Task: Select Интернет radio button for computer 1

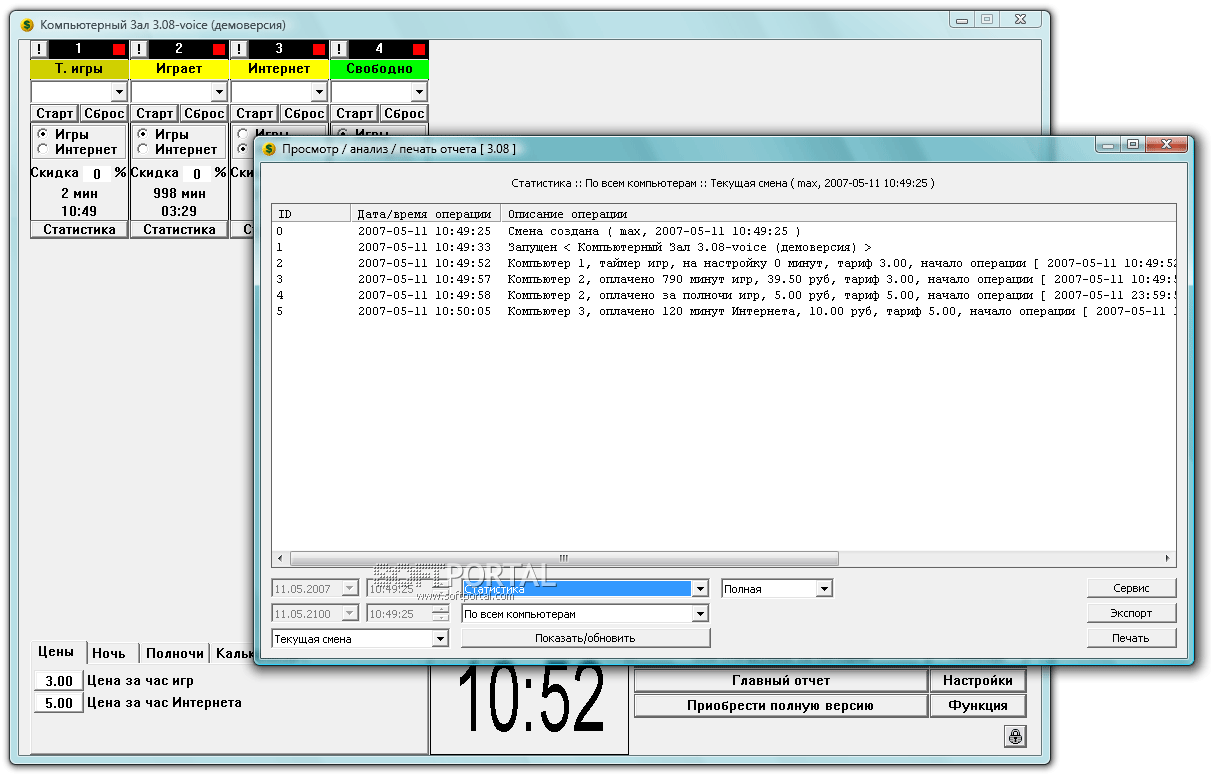Action: pyautogui.click(x=43, y=149)
